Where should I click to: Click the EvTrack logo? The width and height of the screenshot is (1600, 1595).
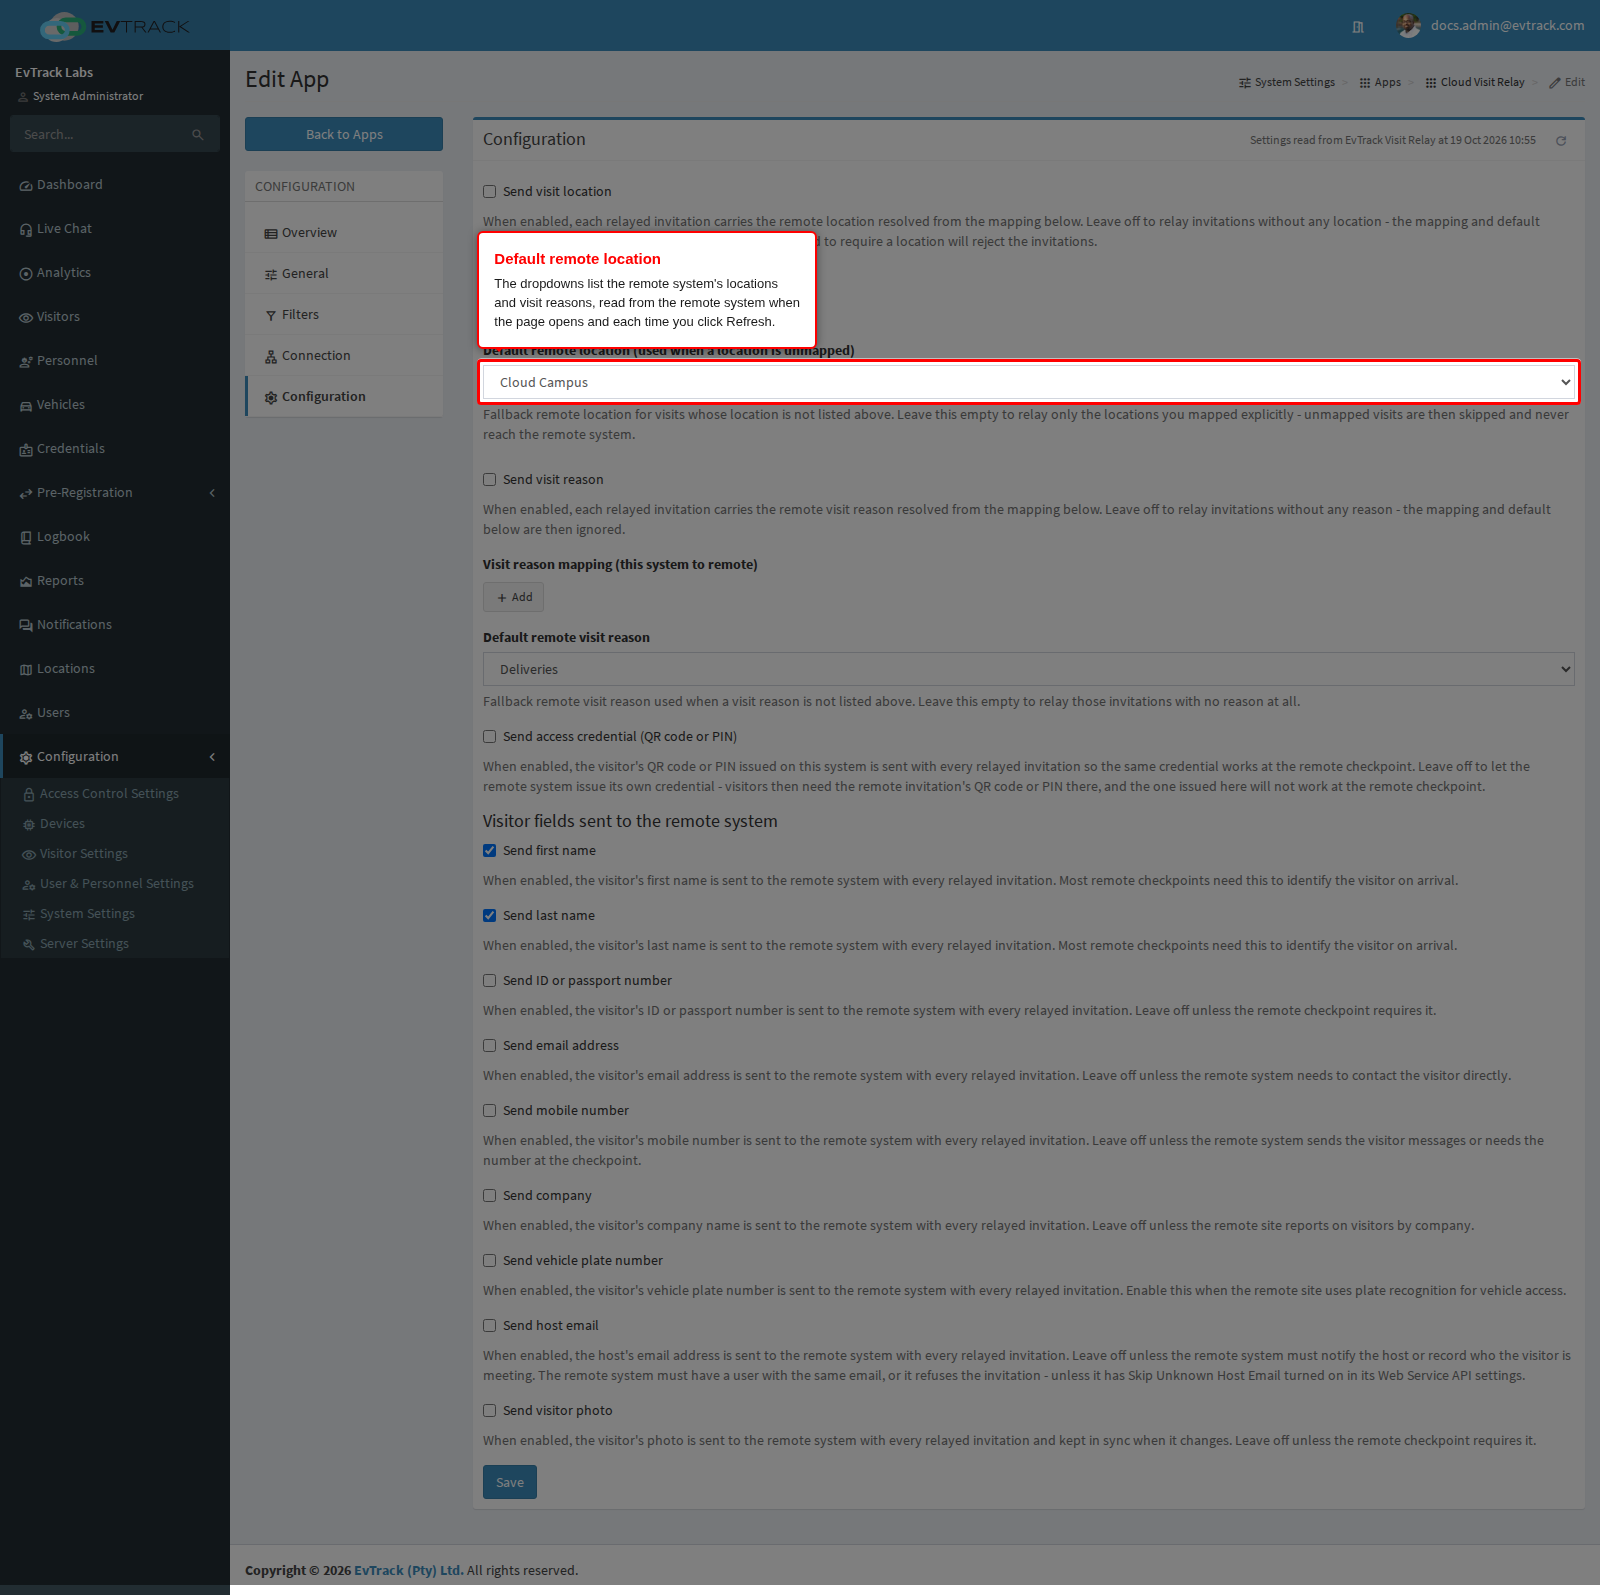(x=114, y=26)
